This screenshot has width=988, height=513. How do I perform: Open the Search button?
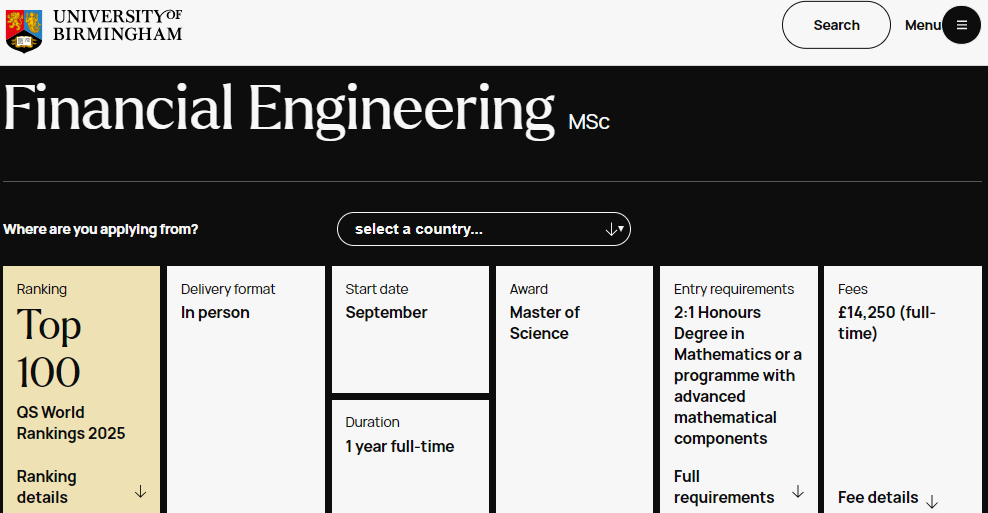(836, 25)
